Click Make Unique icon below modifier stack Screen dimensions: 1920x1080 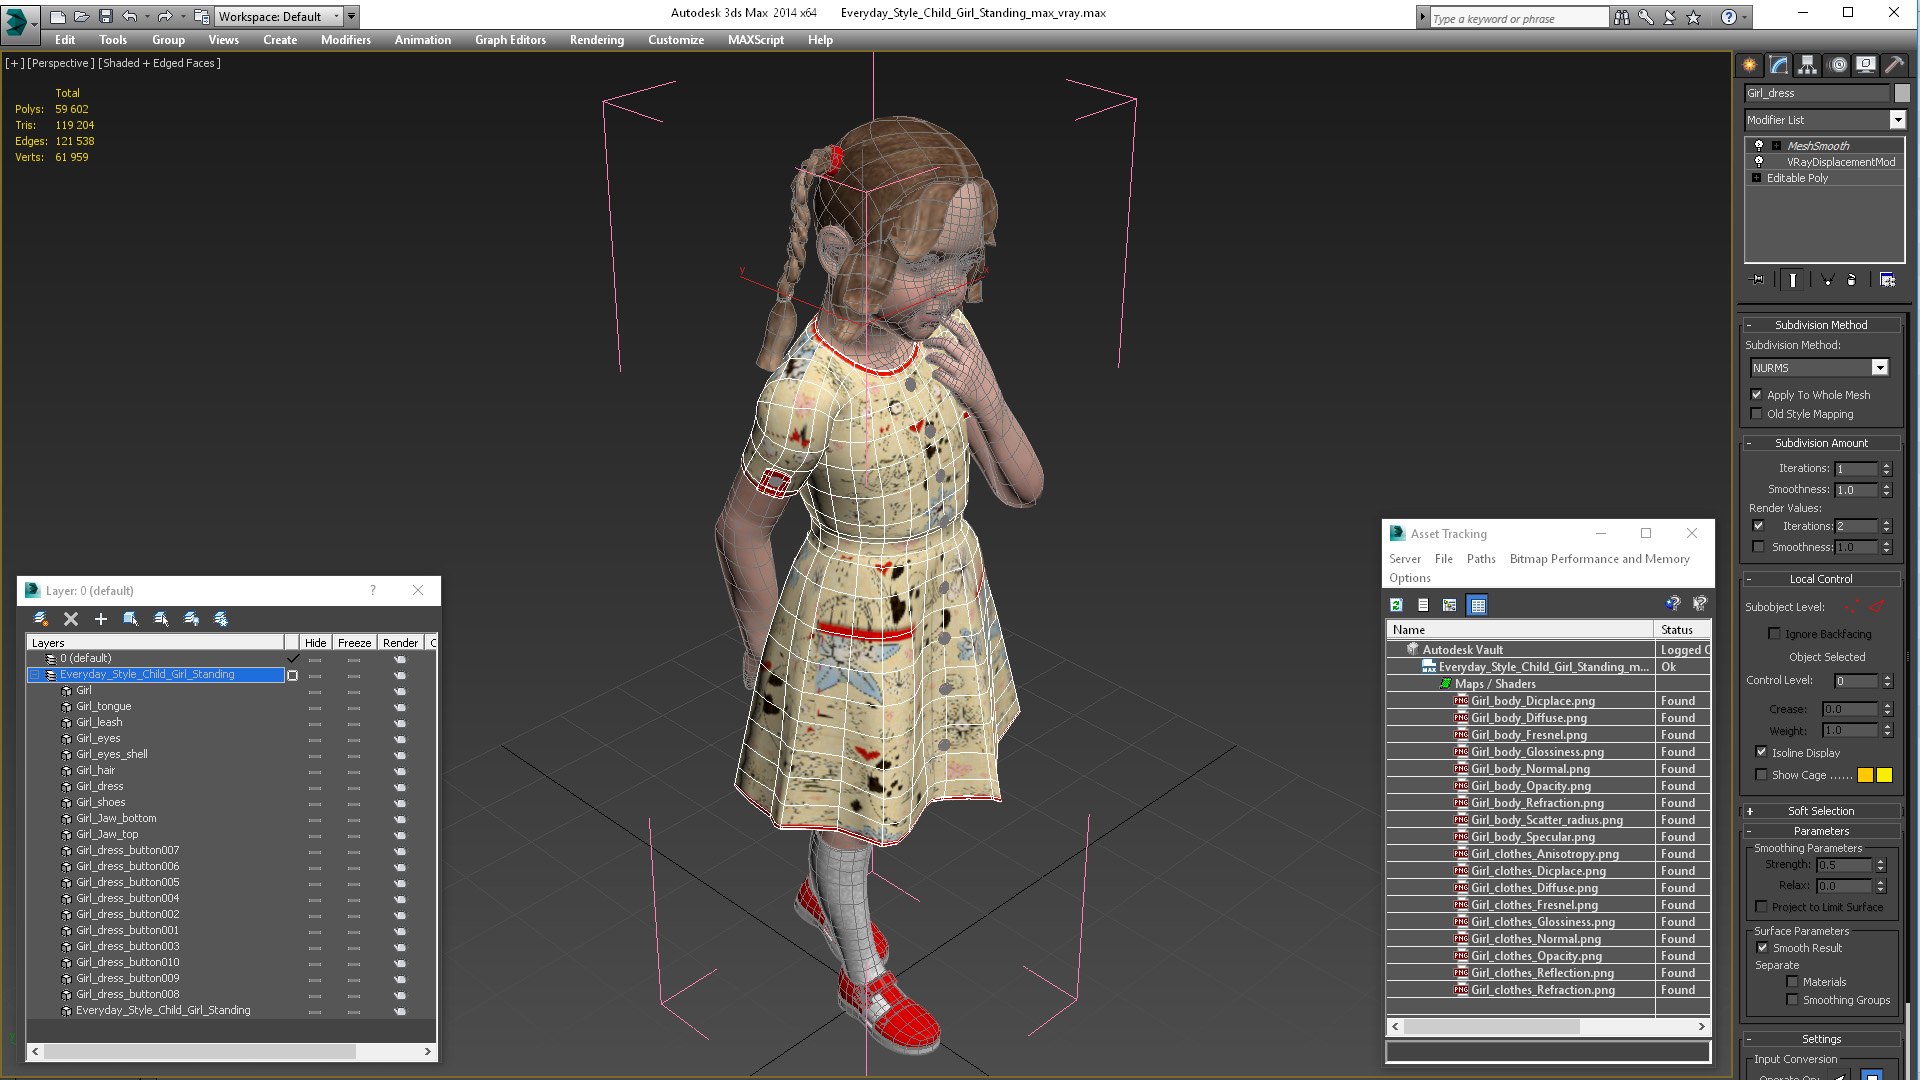[x=1827, y=280]
